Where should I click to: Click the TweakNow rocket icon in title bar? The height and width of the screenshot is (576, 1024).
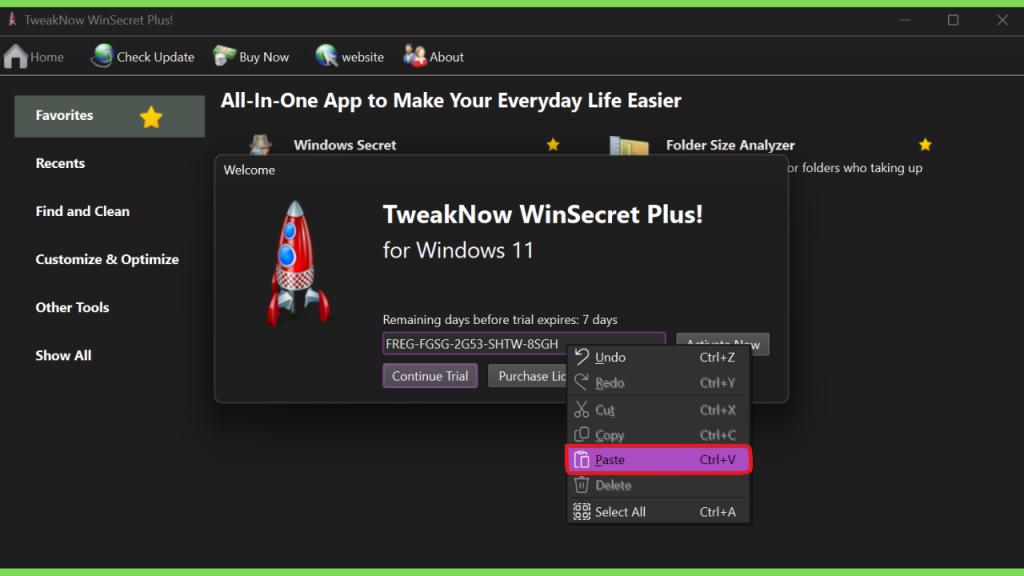coord(12,20)
